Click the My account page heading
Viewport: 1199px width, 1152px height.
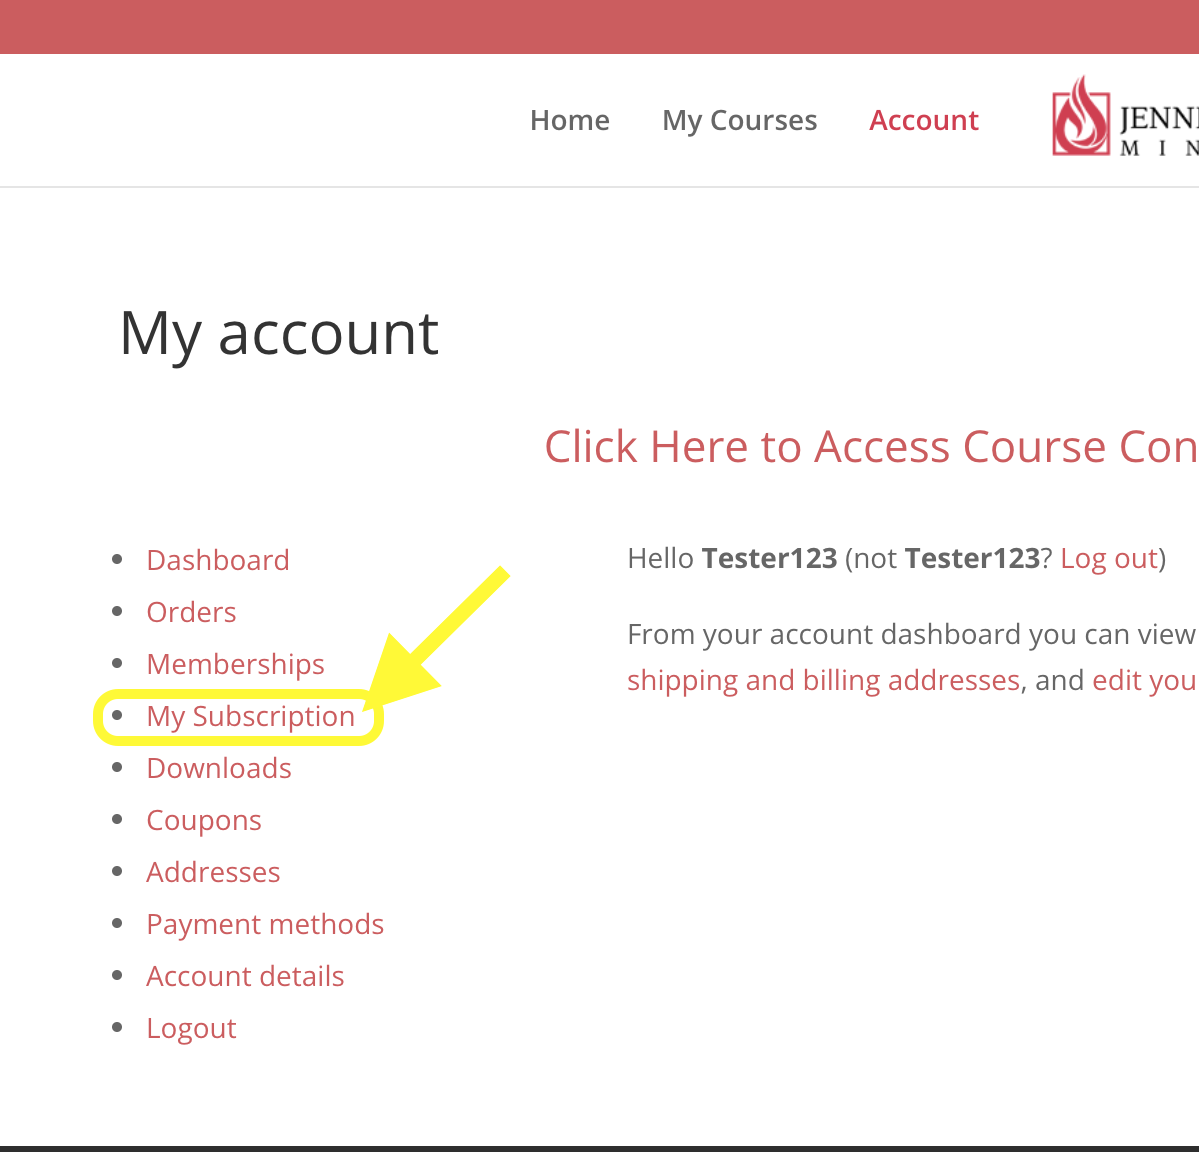279,333
